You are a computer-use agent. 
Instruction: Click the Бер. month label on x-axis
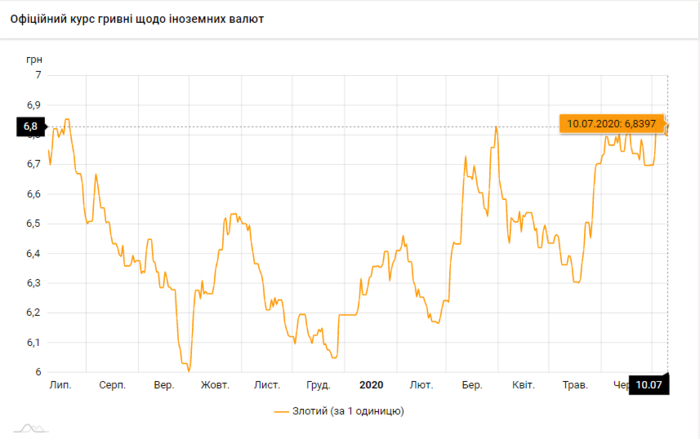[472, 385]
